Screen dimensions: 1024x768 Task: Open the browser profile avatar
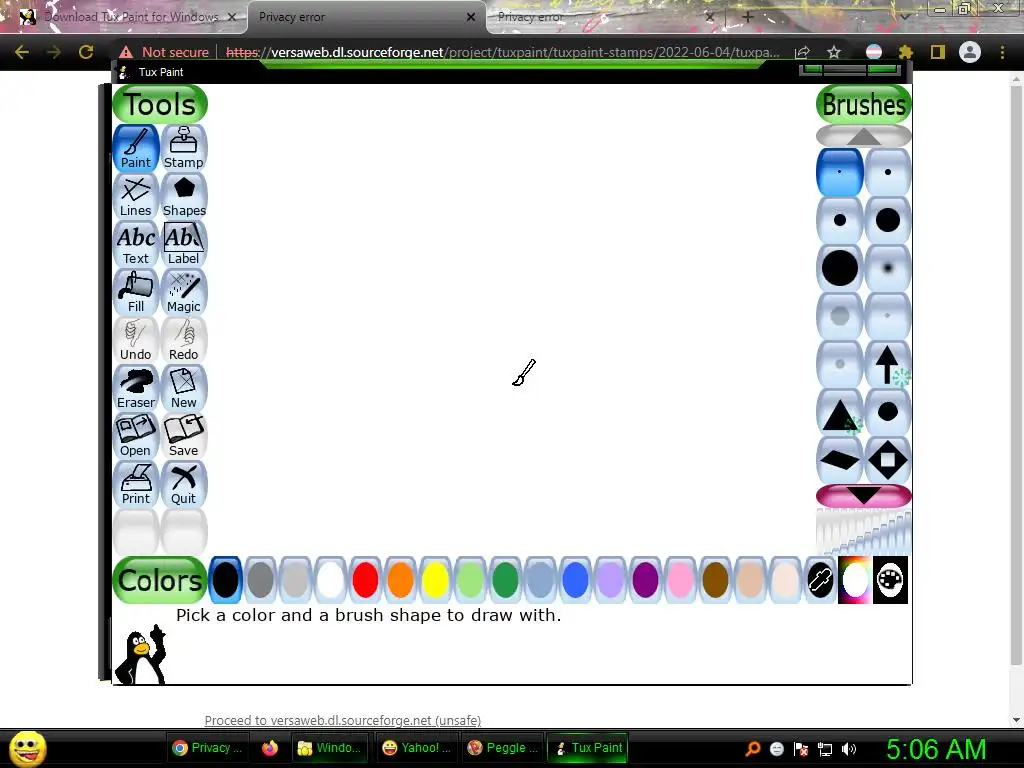click(x=970, y=52)
